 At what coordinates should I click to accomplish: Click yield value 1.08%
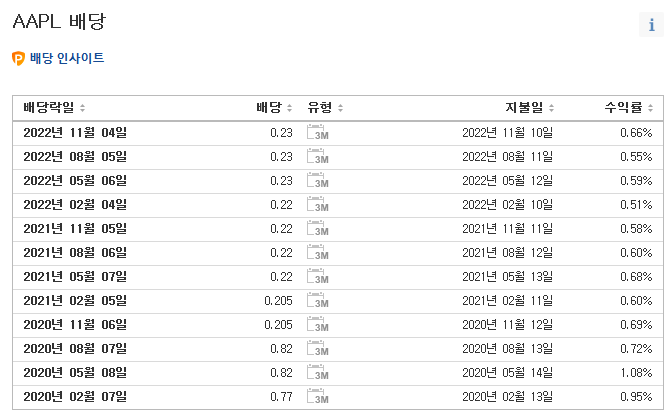636,372
